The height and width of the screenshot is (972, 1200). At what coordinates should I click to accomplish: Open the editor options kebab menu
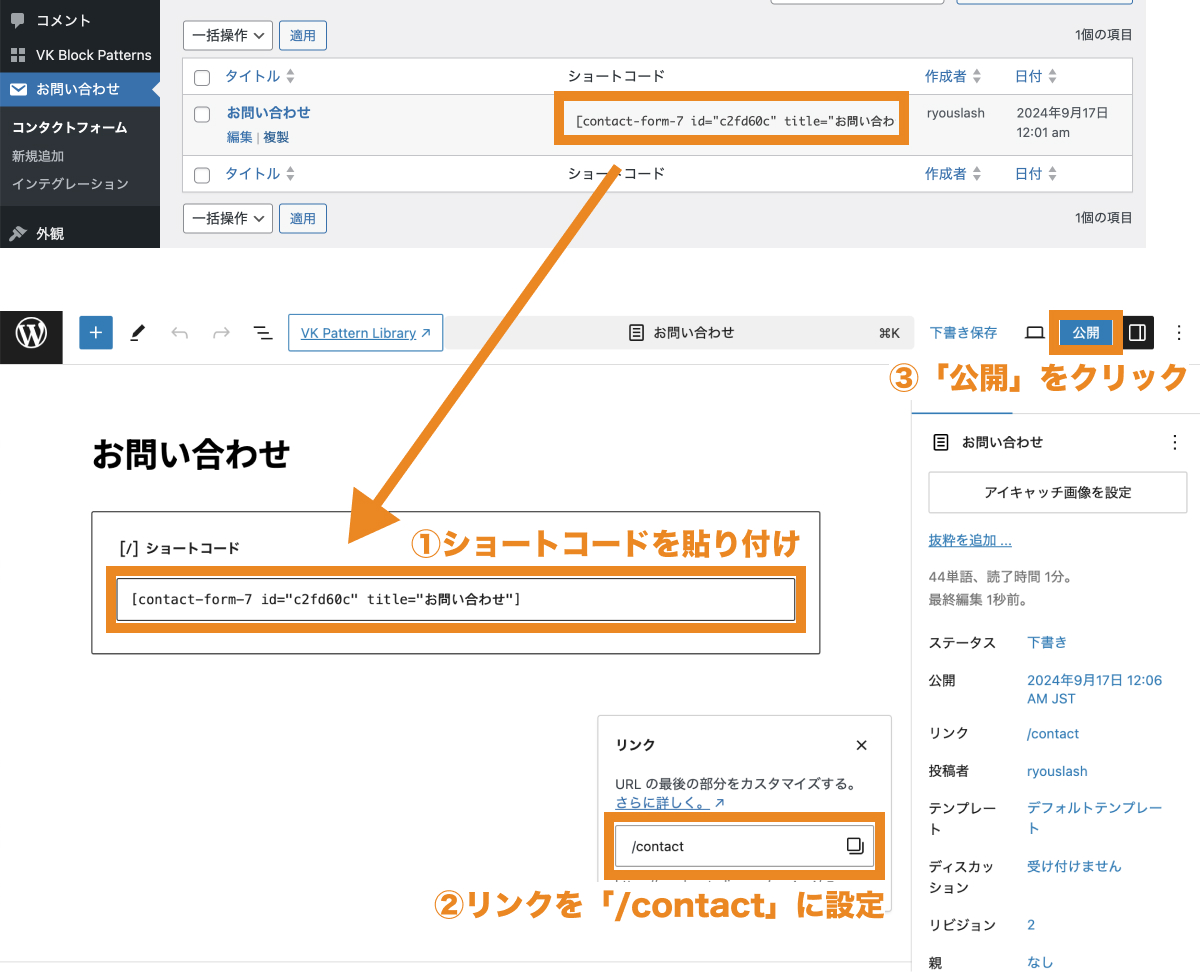pyautogui.click(x=1178, y=332)
